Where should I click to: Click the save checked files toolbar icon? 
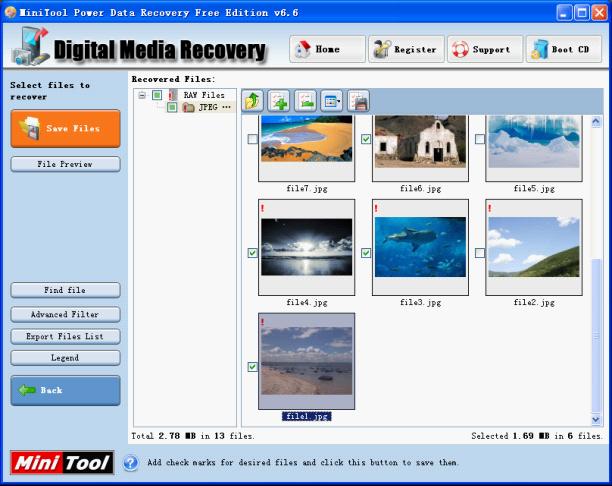click(x=358, y=101)
